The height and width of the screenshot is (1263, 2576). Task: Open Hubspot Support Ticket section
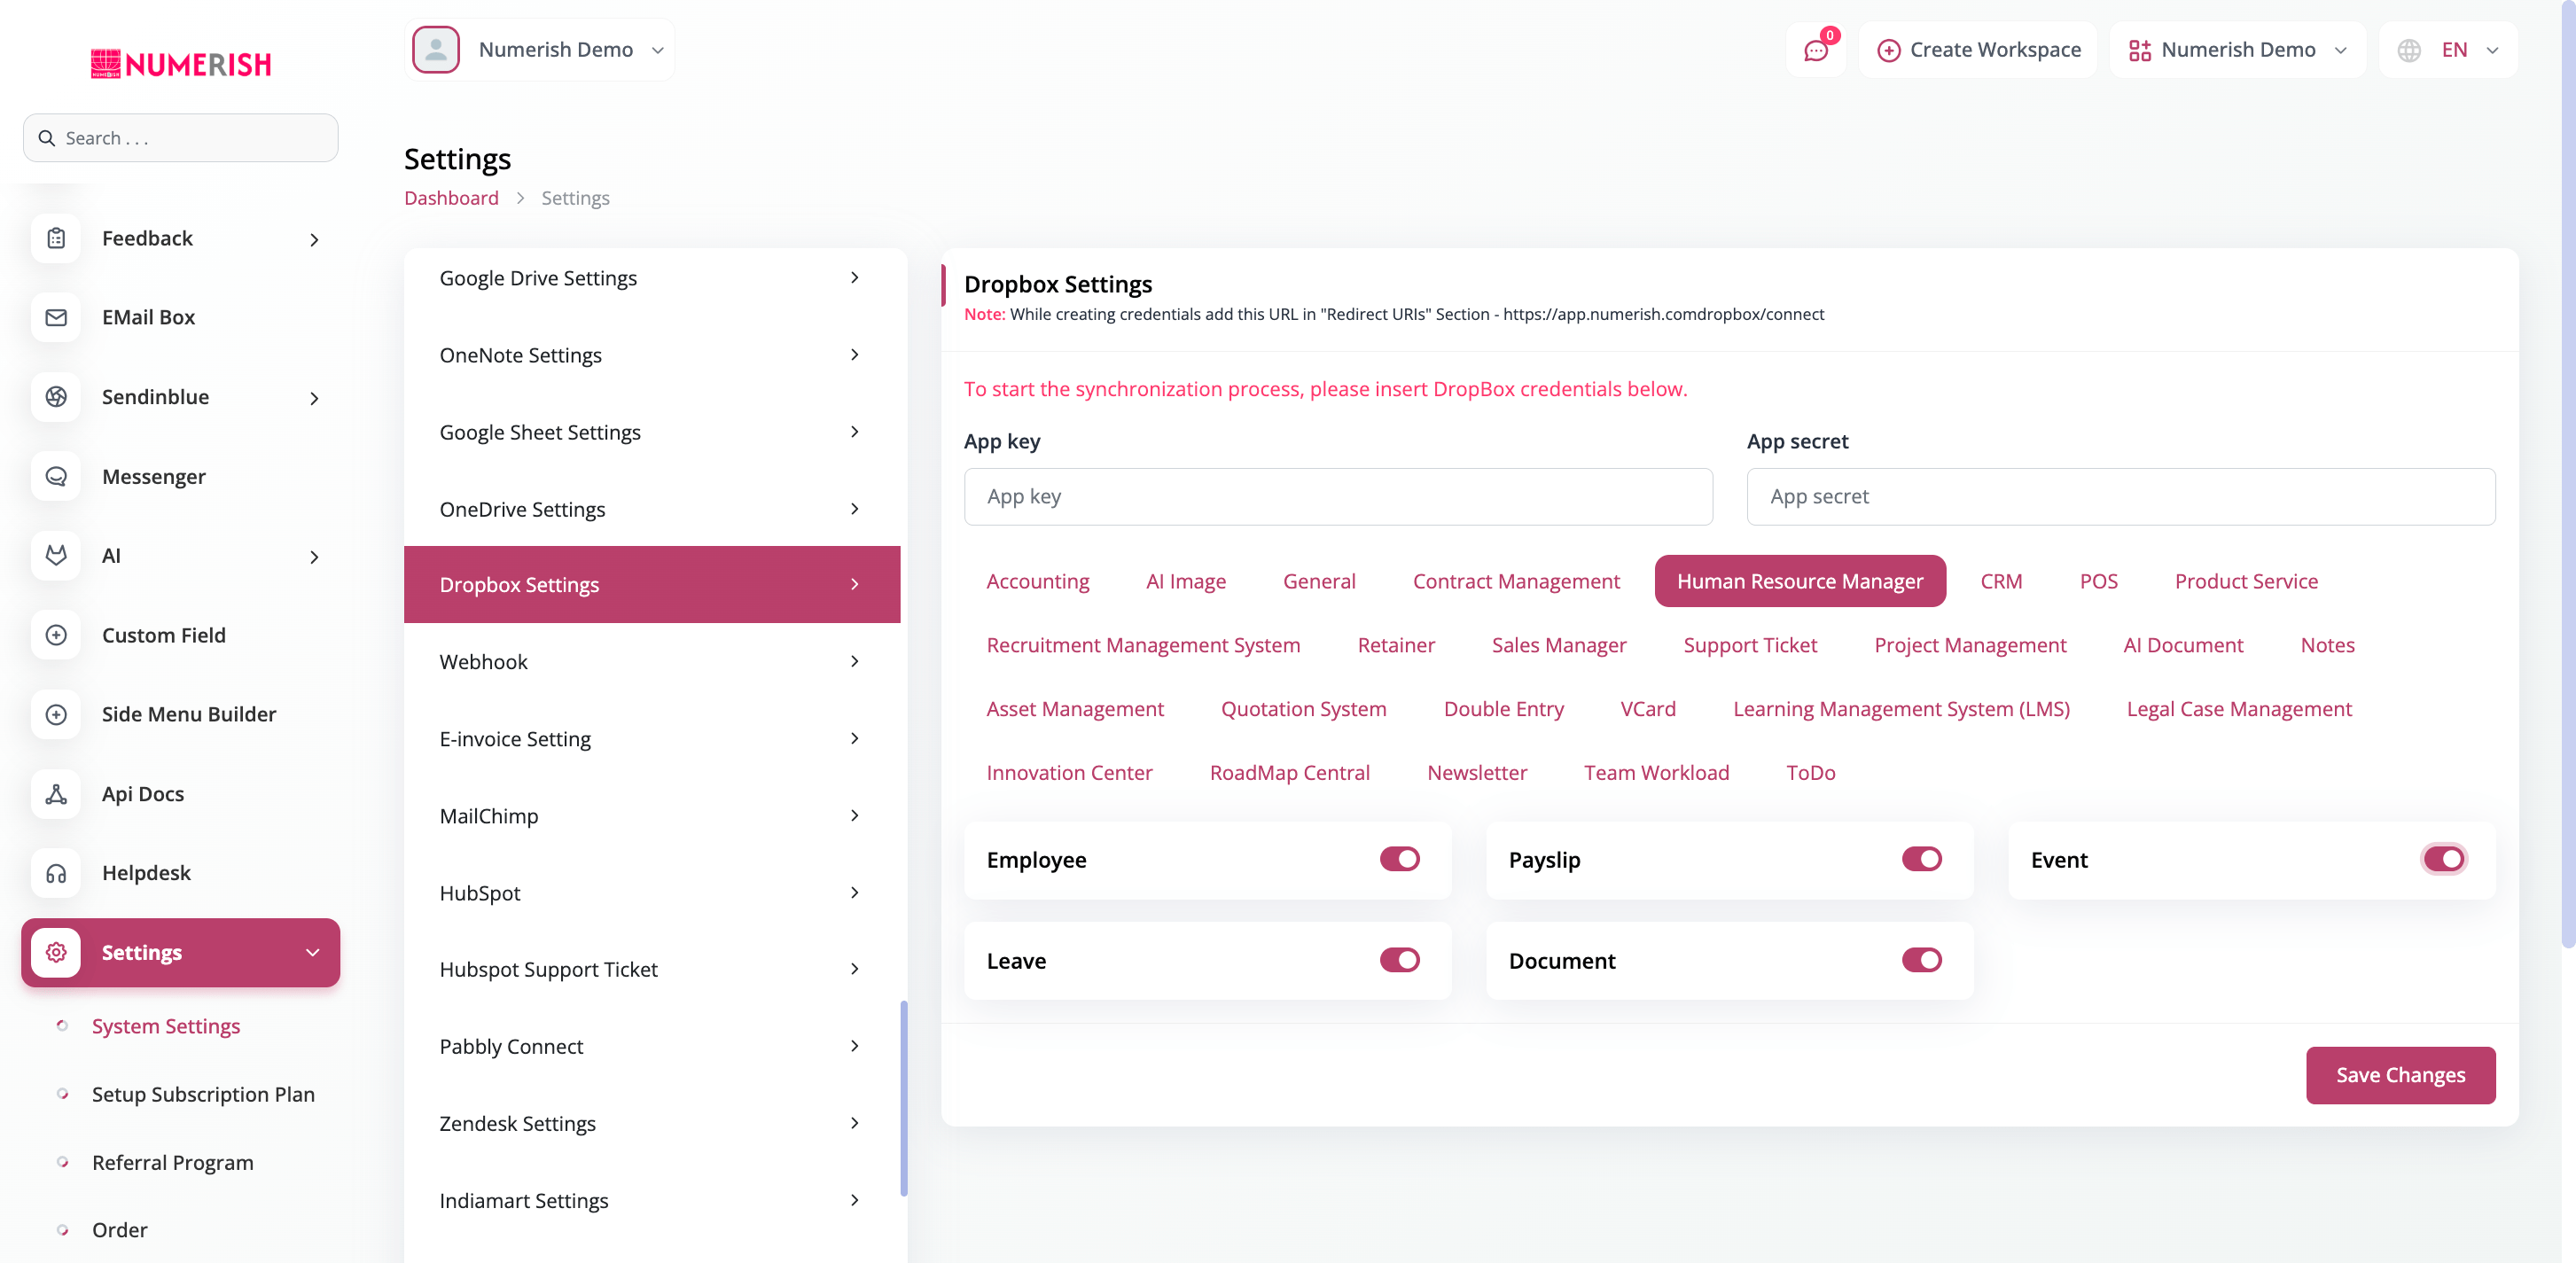tap(652, 969)
